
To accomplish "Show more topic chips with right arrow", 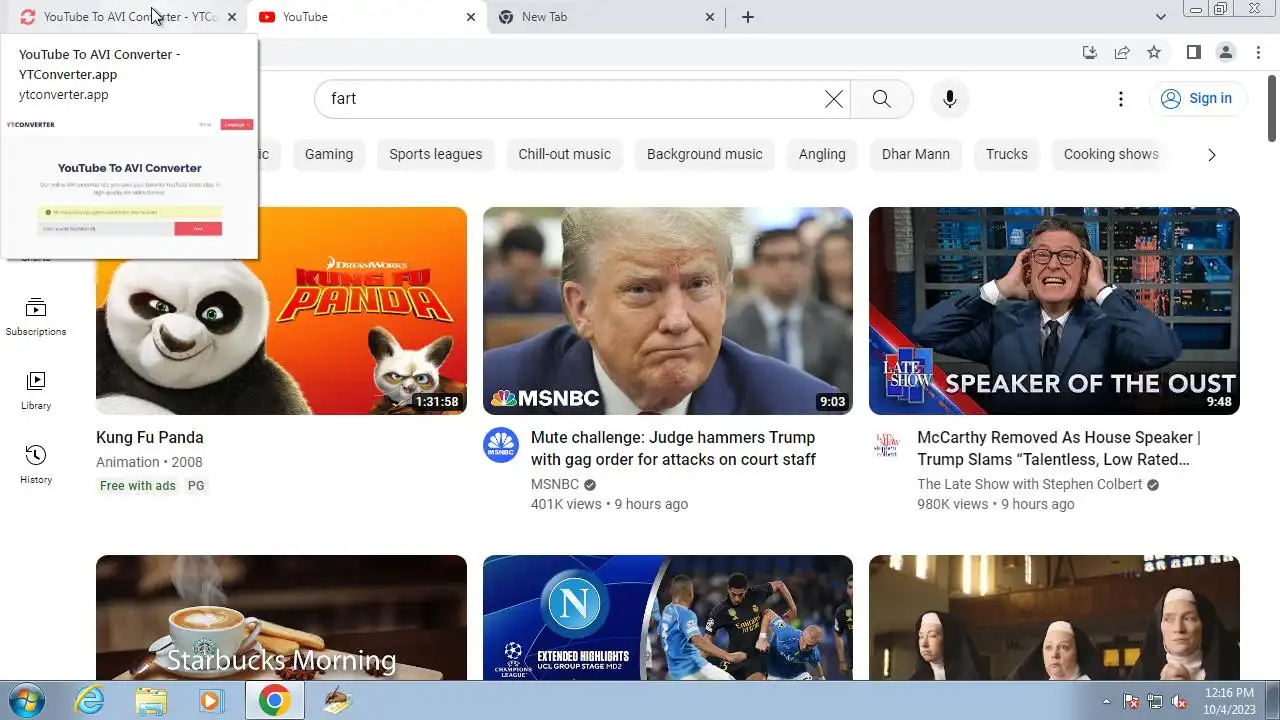I will [1212, 155].
